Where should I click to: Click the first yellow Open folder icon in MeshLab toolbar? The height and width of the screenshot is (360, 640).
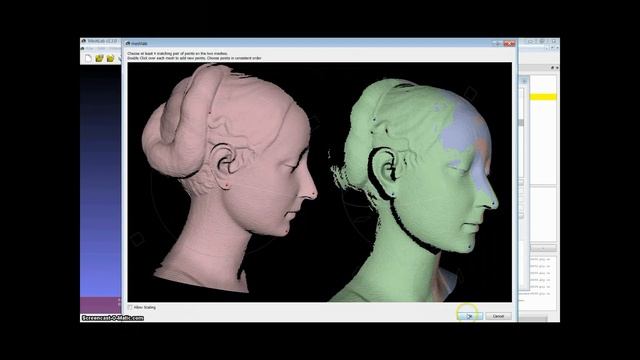[x=99, y=59]
